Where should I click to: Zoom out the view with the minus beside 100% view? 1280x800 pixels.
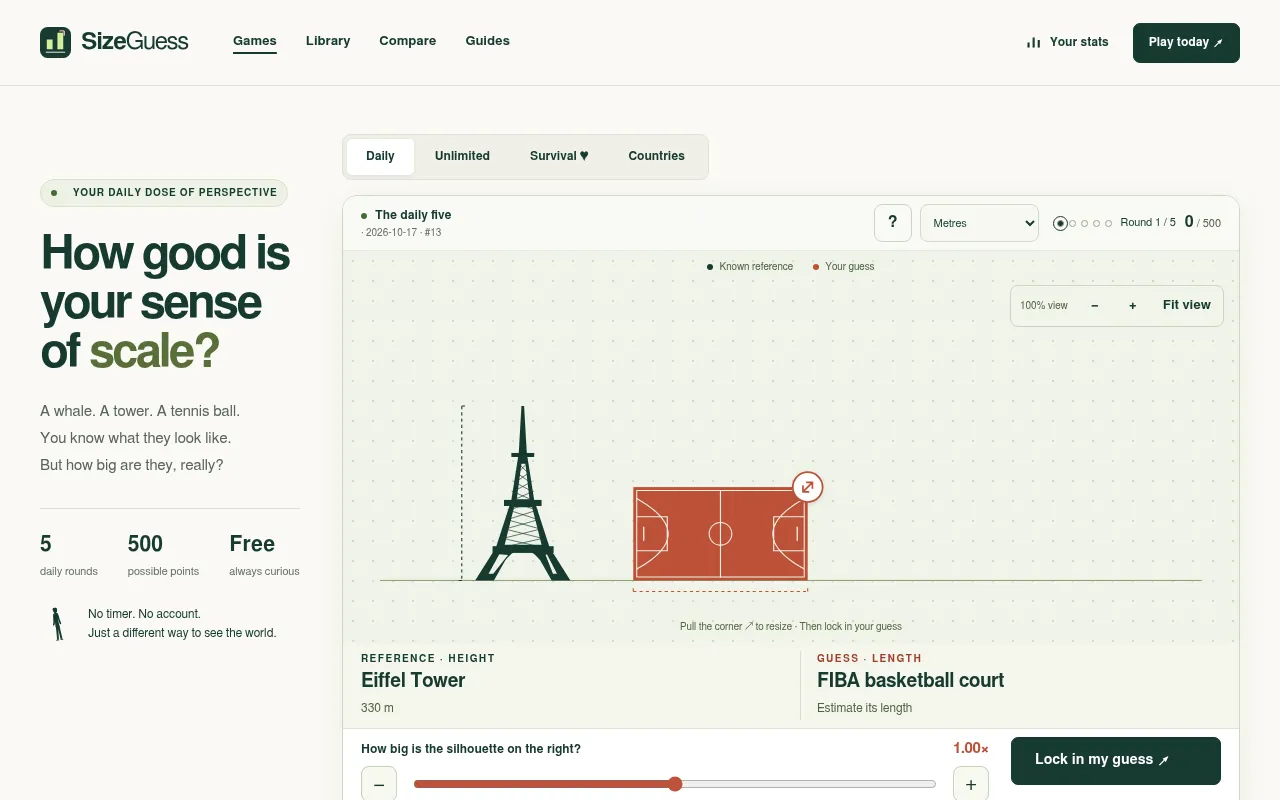point(1095,306)
